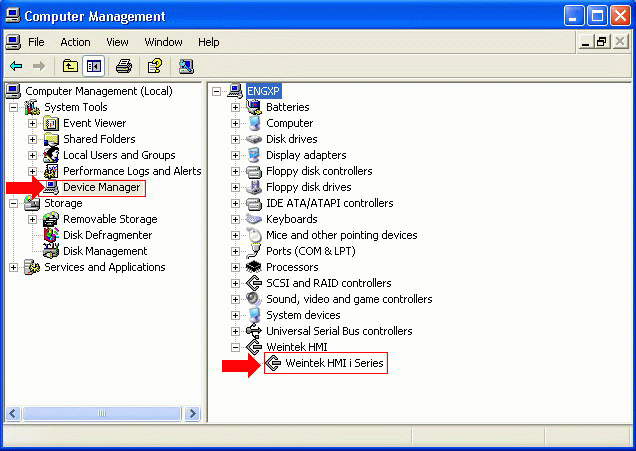The width and height of the screenshot is (636, 451).
Task: Open the Action menu
Action: pyautogui.click(x=75, y=42)
